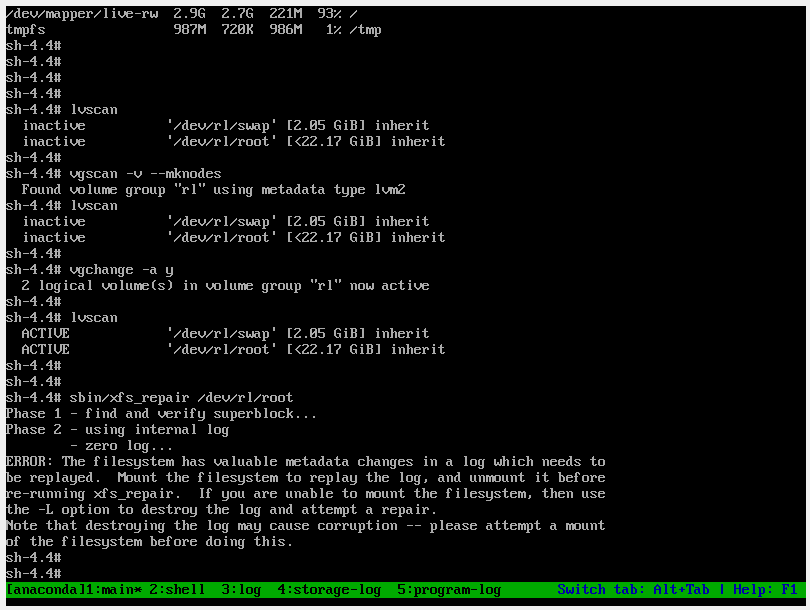Image resolution: width=810 pixels, height=610 pixels.
Task: Click the xfs_repair command line
Action: [150, 396]
